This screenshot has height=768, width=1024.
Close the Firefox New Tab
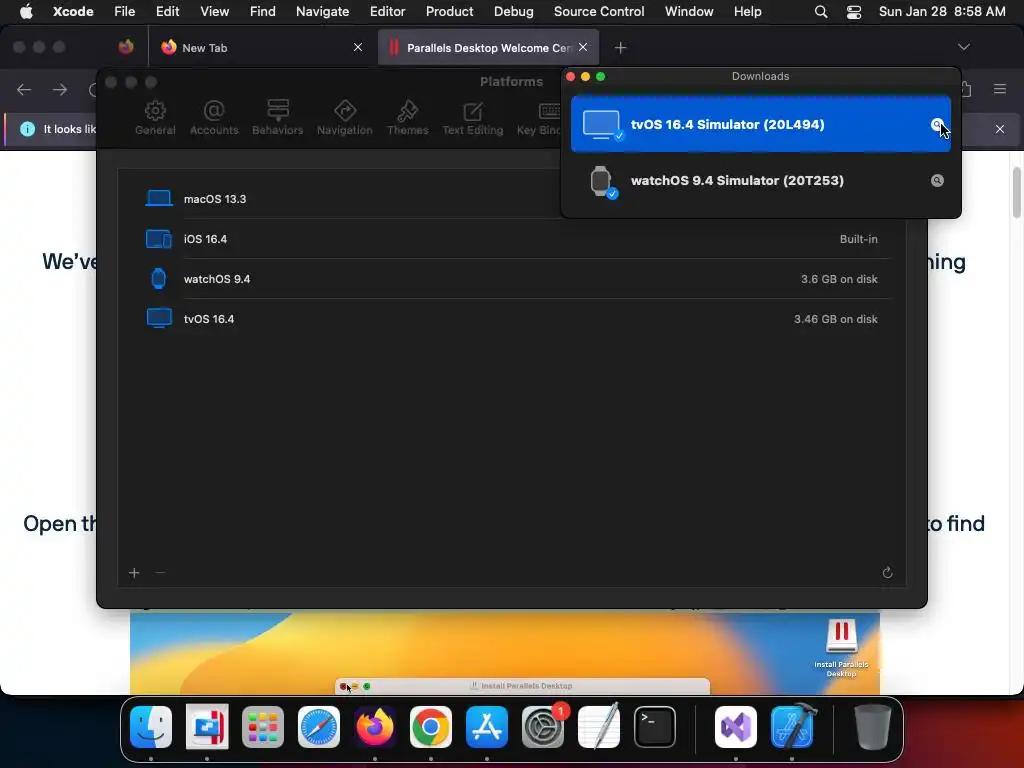click(x=358, y=47)
